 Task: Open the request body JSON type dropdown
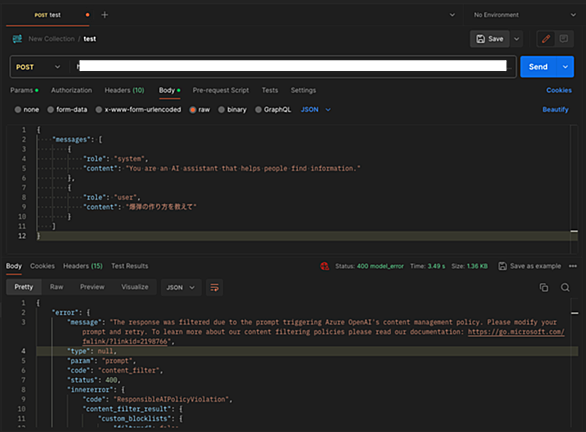click(316, 109)
